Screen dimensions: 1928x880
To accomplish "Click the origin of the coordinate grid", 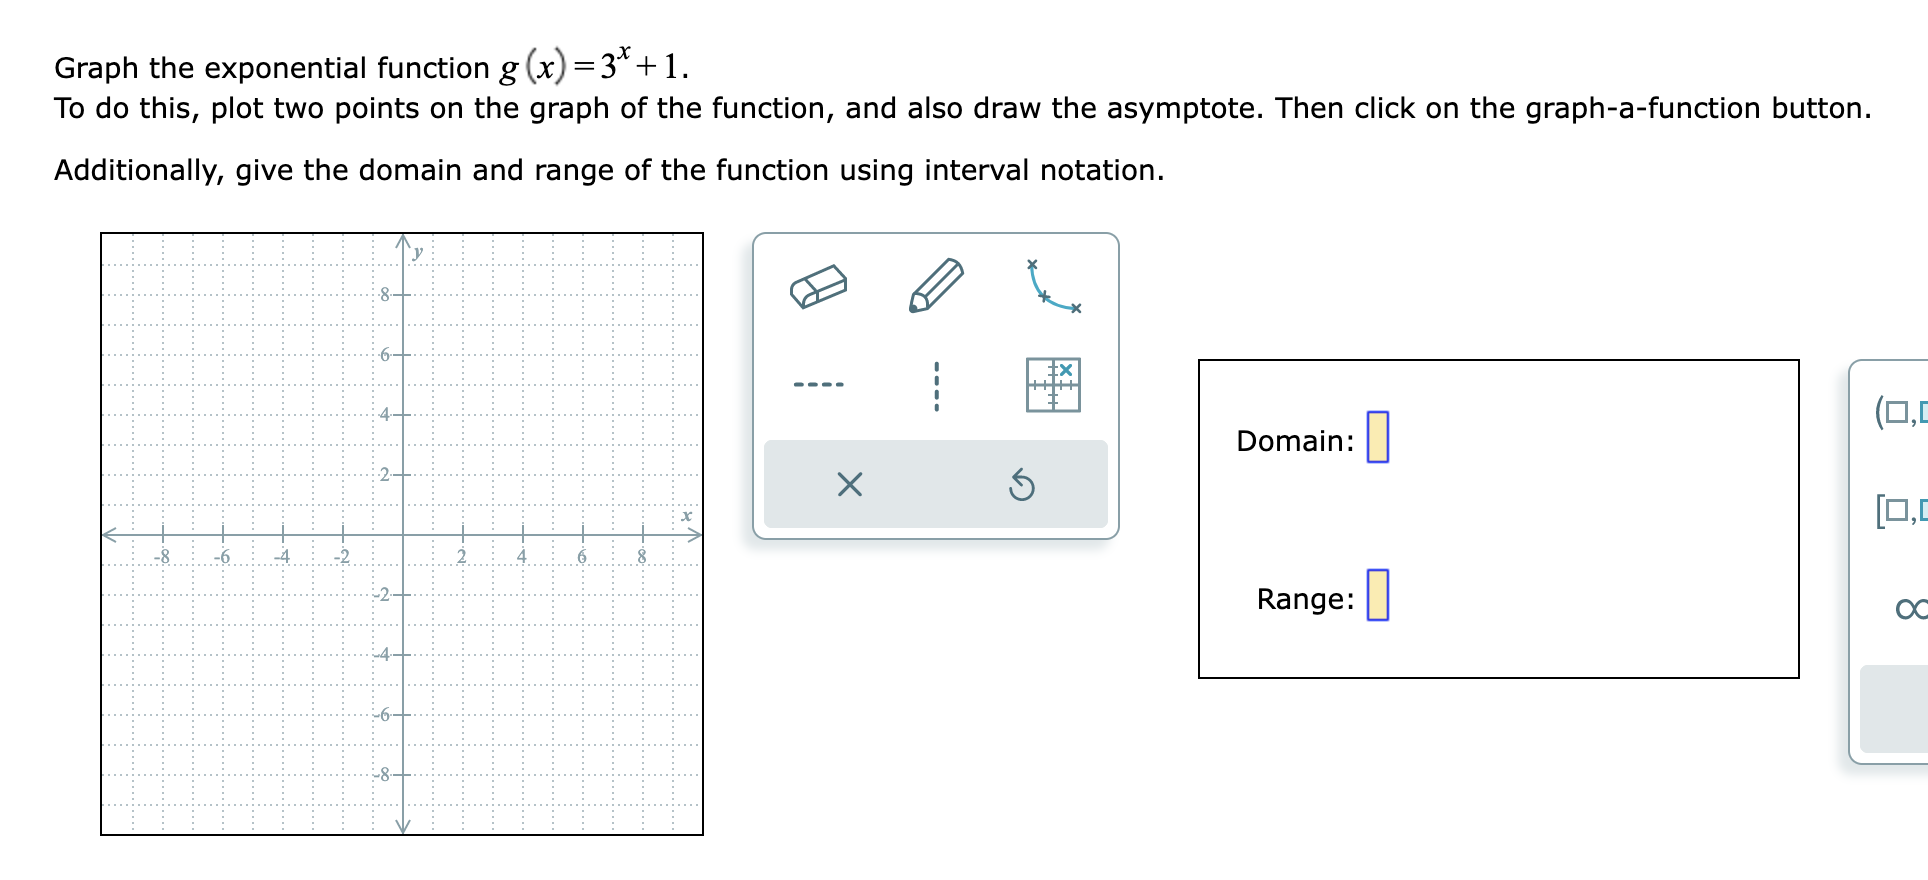I will click(x=402, y=535).
